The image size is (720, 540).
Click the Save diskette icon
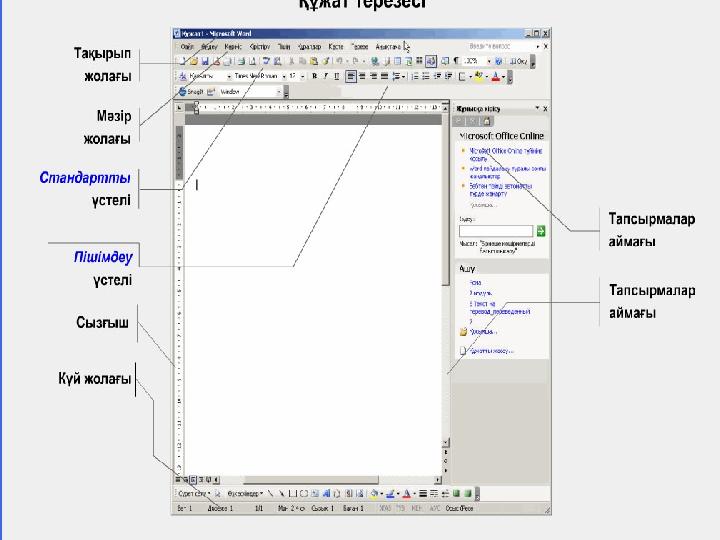click(205, 61)
